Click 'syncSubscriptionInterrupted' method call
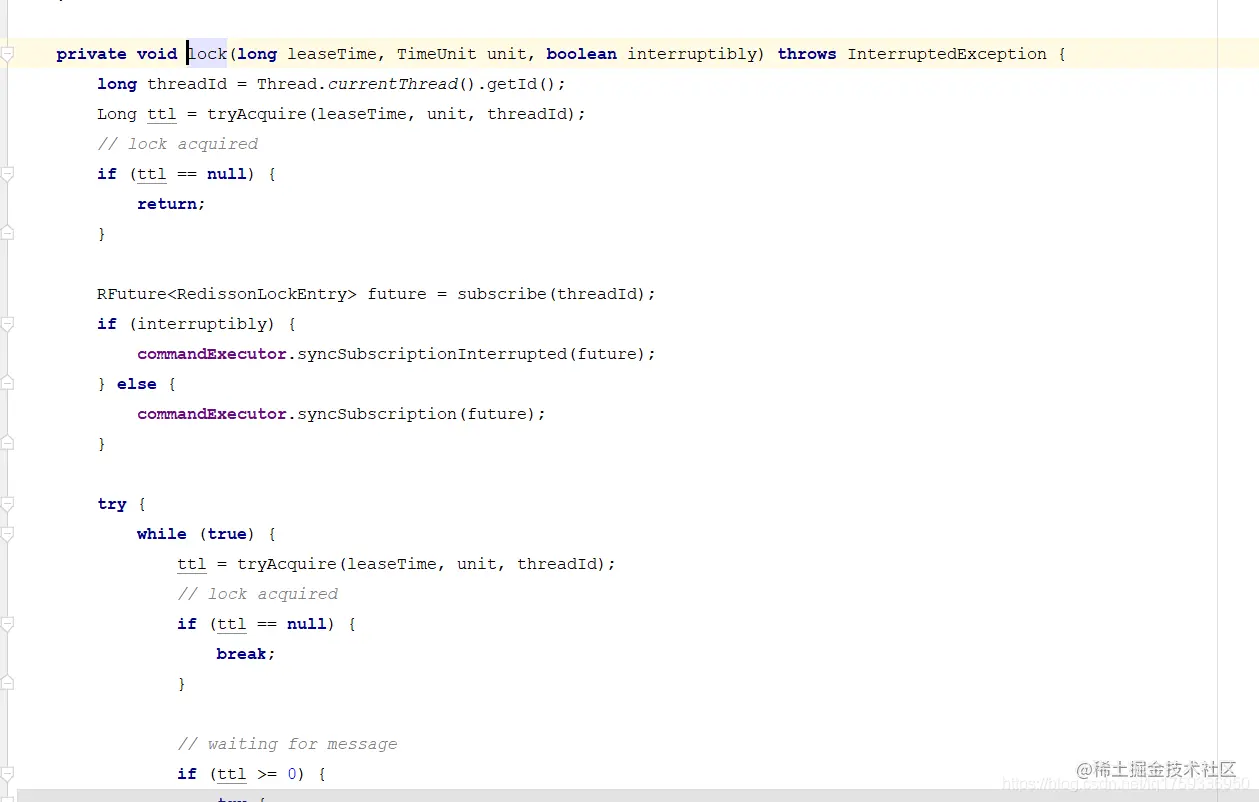 point(432,354)
